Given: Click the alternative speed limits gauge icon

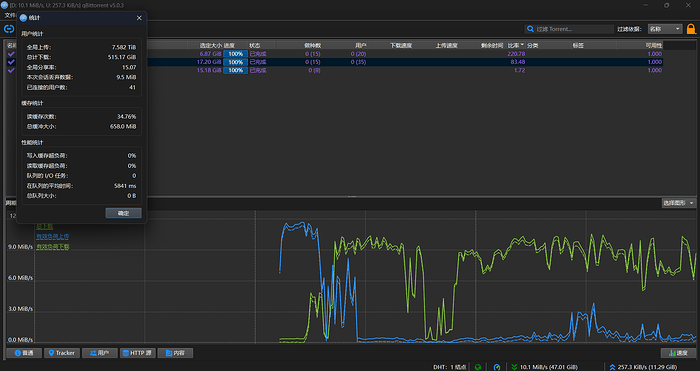Looking at the screenshot, I should [x=497, y=367].
